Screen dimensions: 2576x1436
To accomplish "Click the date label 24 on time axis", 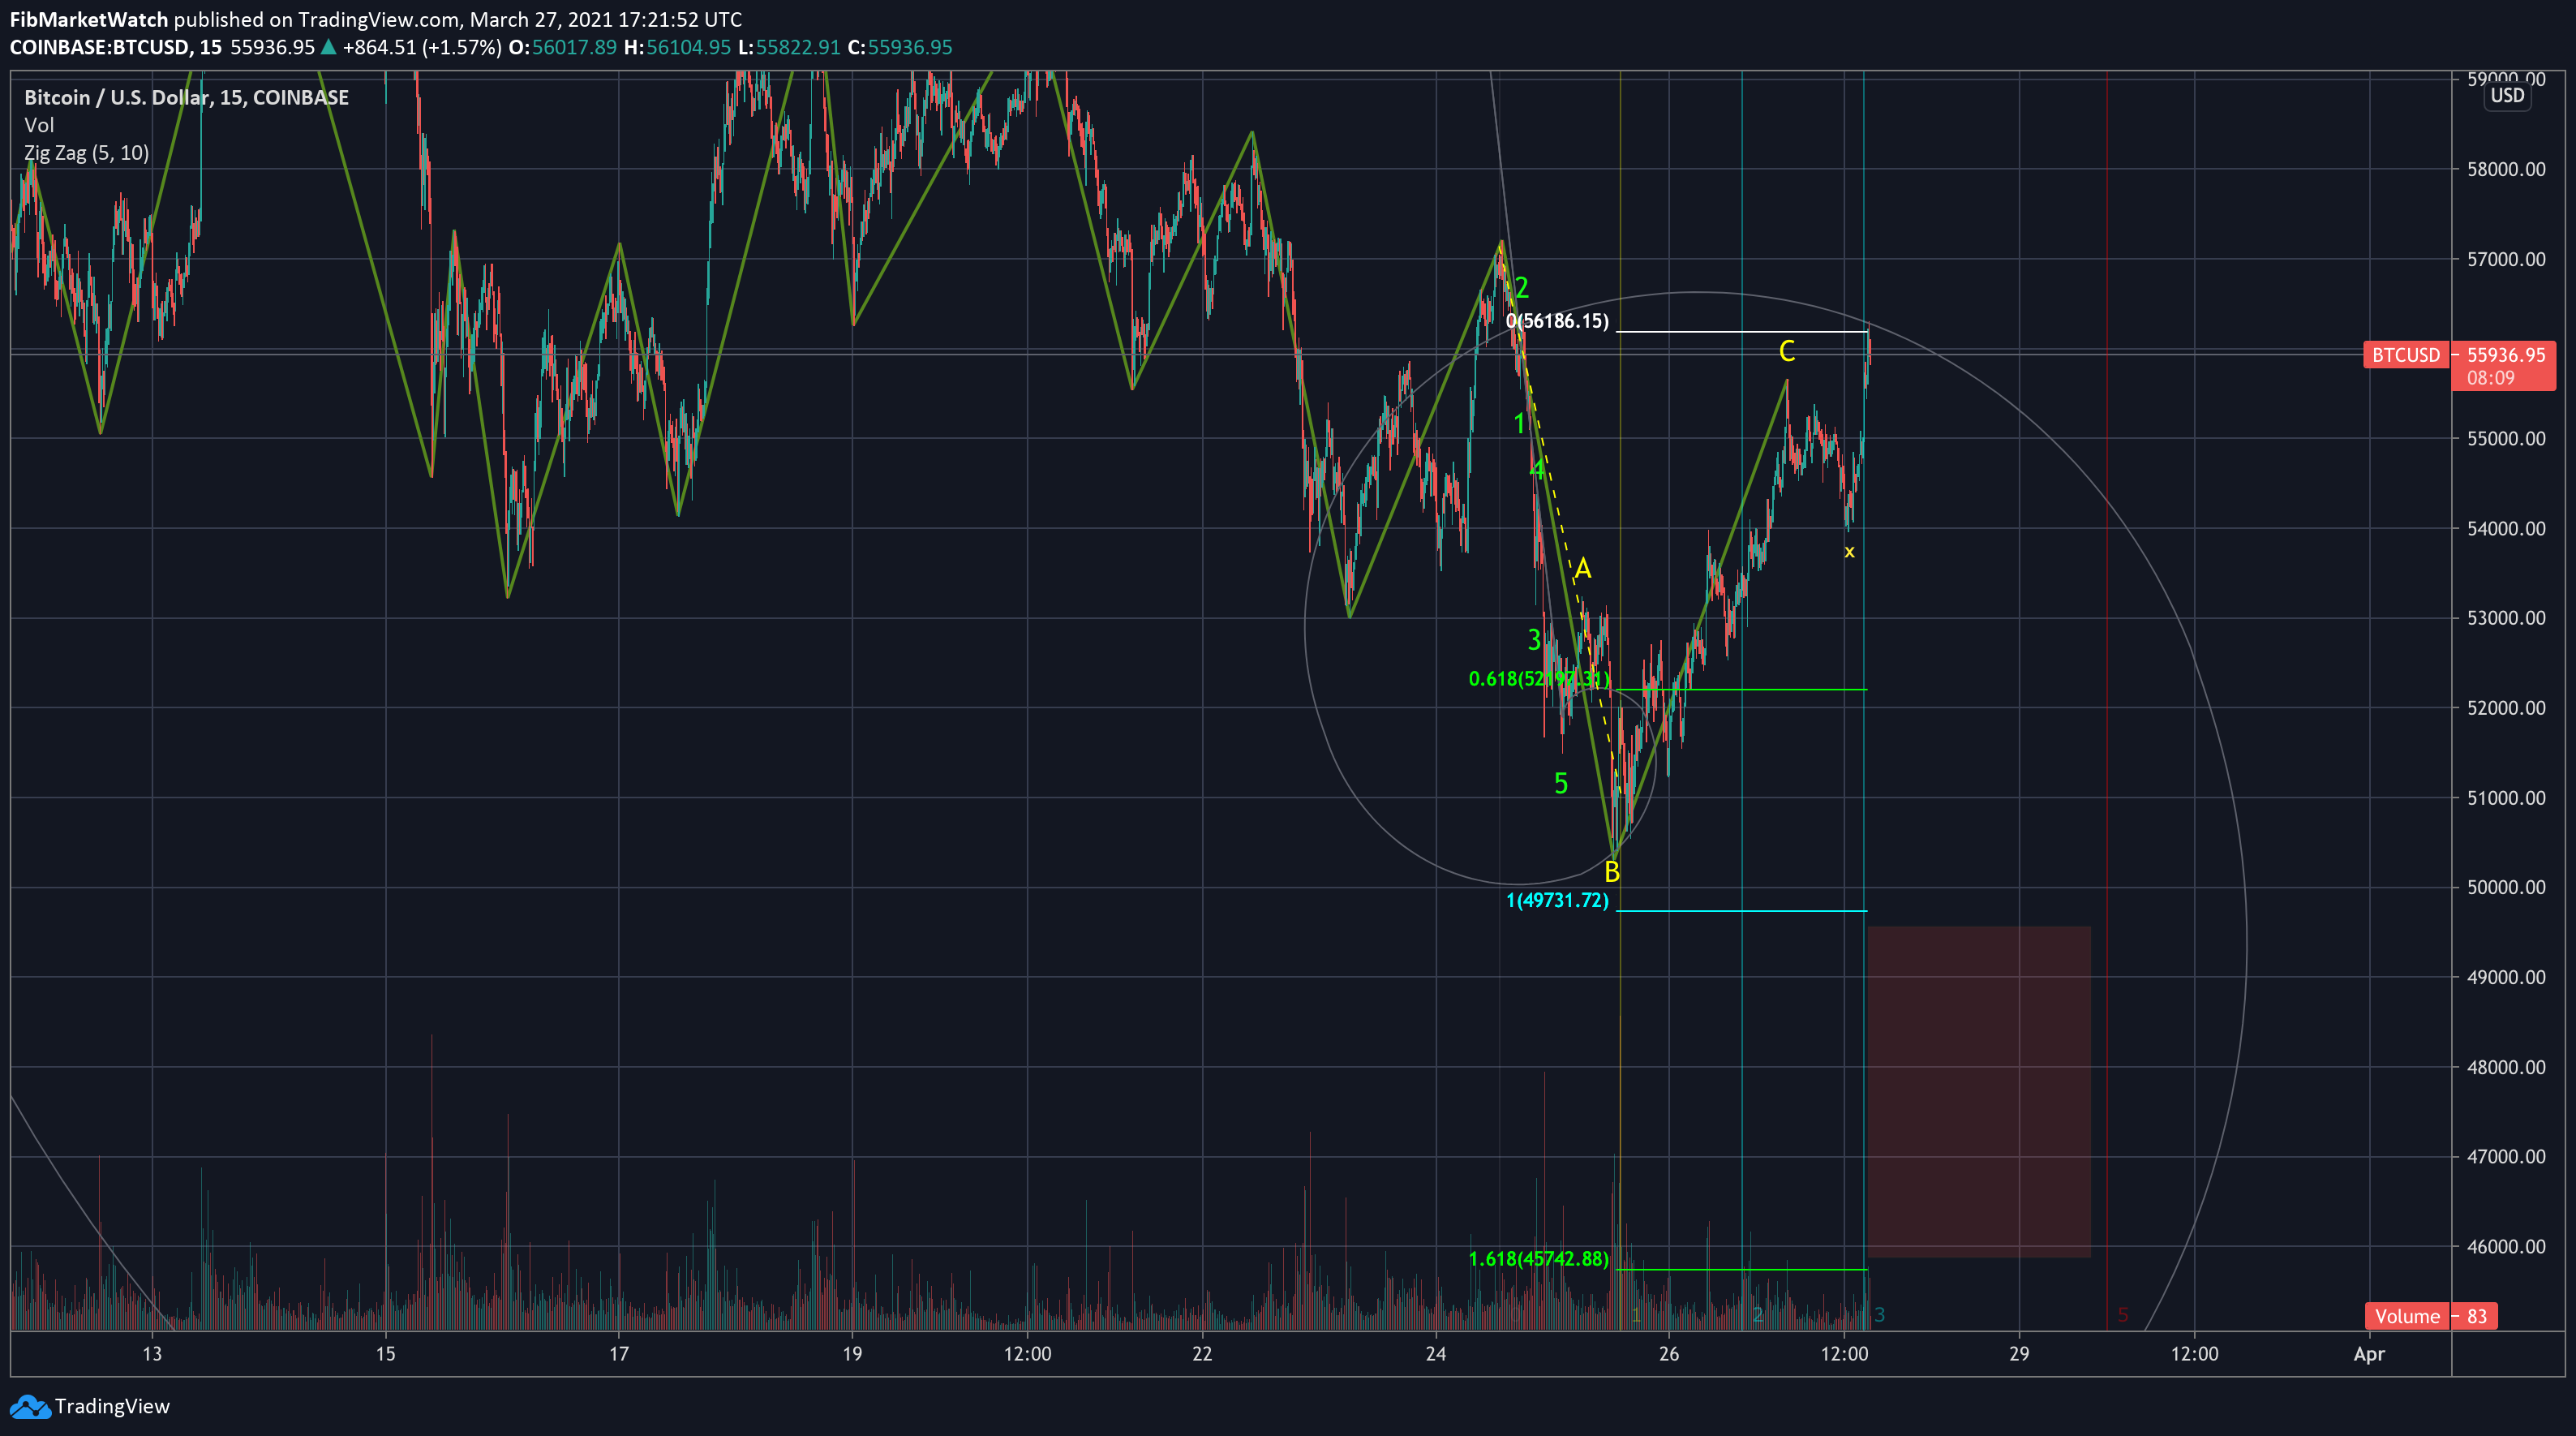I will (1436, 1354).
